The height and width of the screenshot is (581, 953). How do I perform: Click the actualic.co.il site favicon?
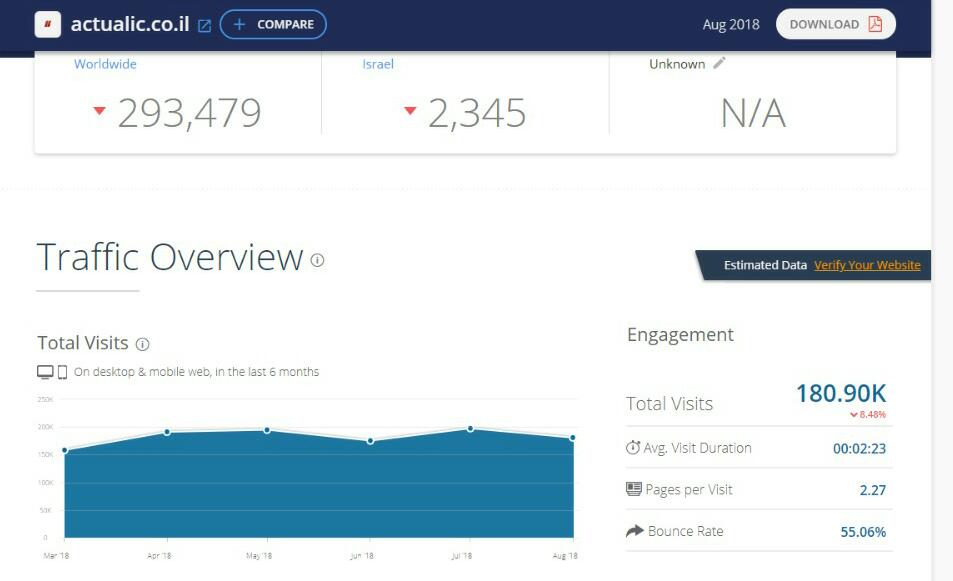[48, 24]
